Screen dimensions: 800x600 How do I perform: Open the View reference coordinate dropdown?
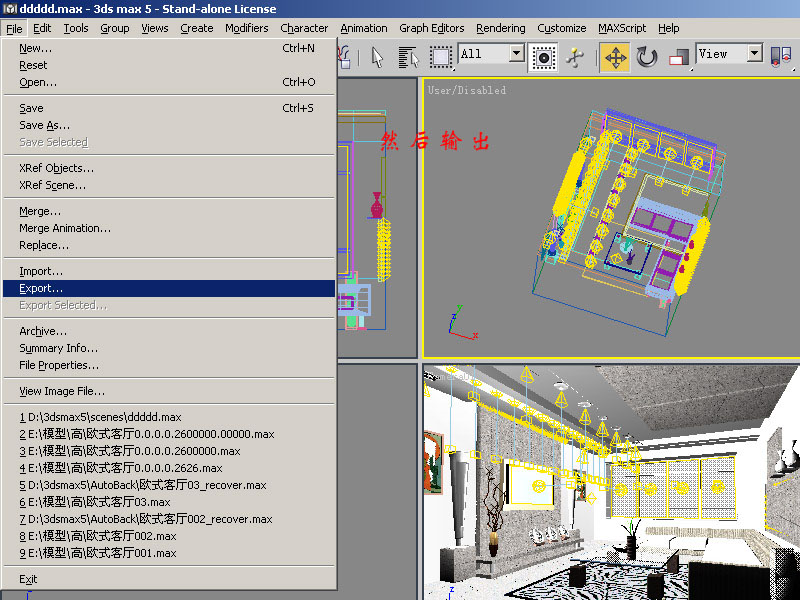754,53
